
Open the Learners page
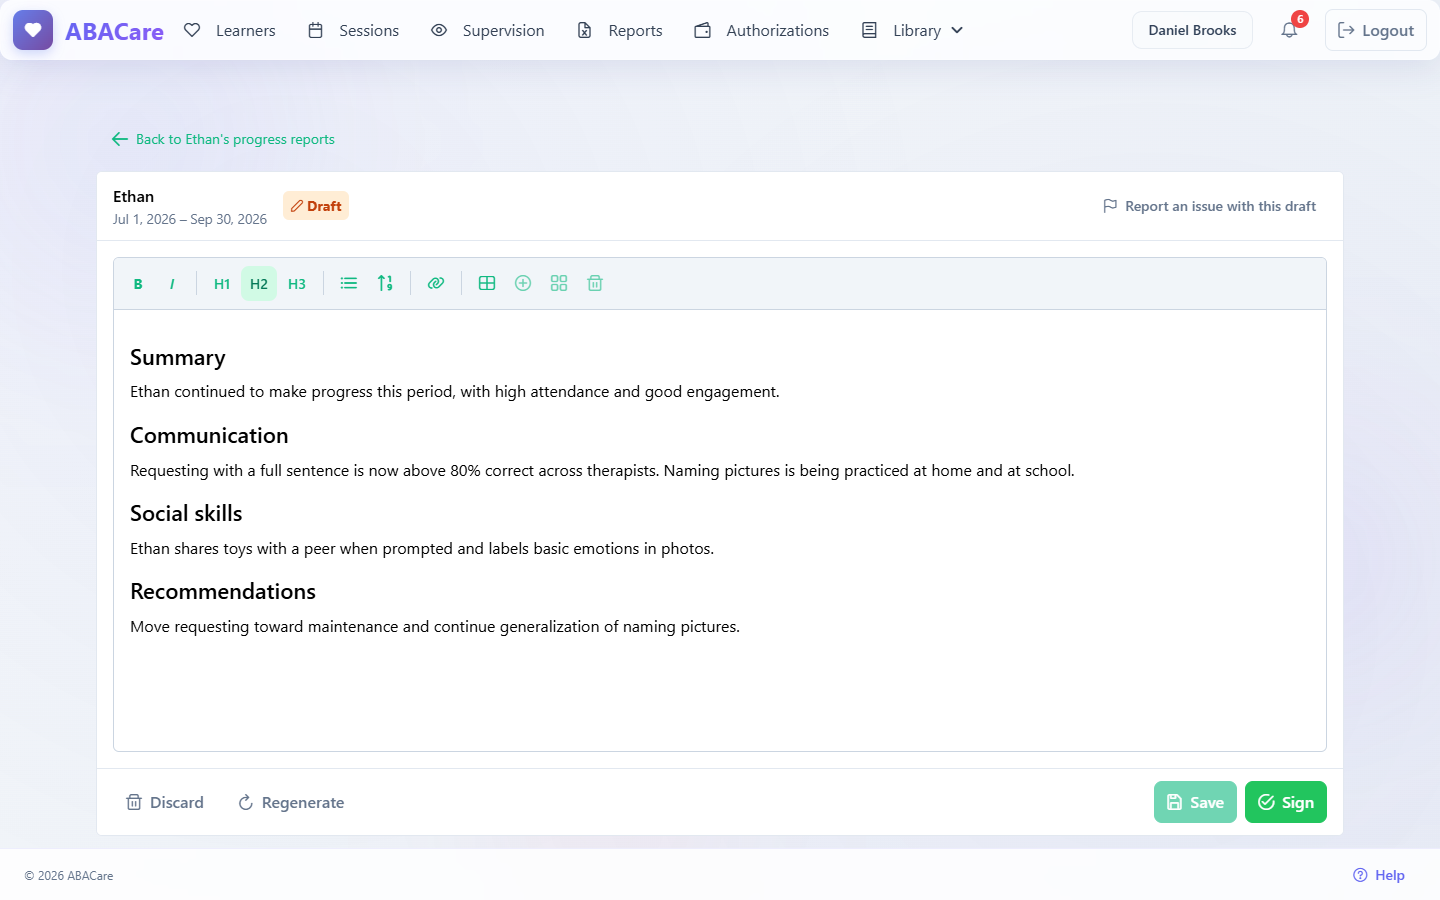[x=230, y=31]
